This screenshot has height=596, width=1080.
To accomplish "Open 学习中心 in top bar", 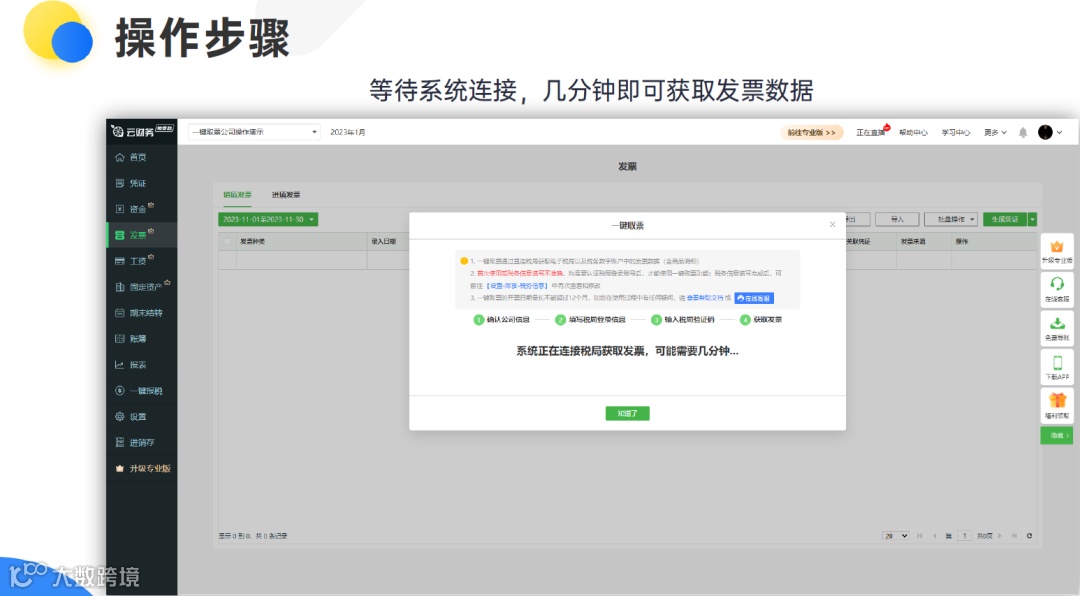I will click(x=955, y=132).
